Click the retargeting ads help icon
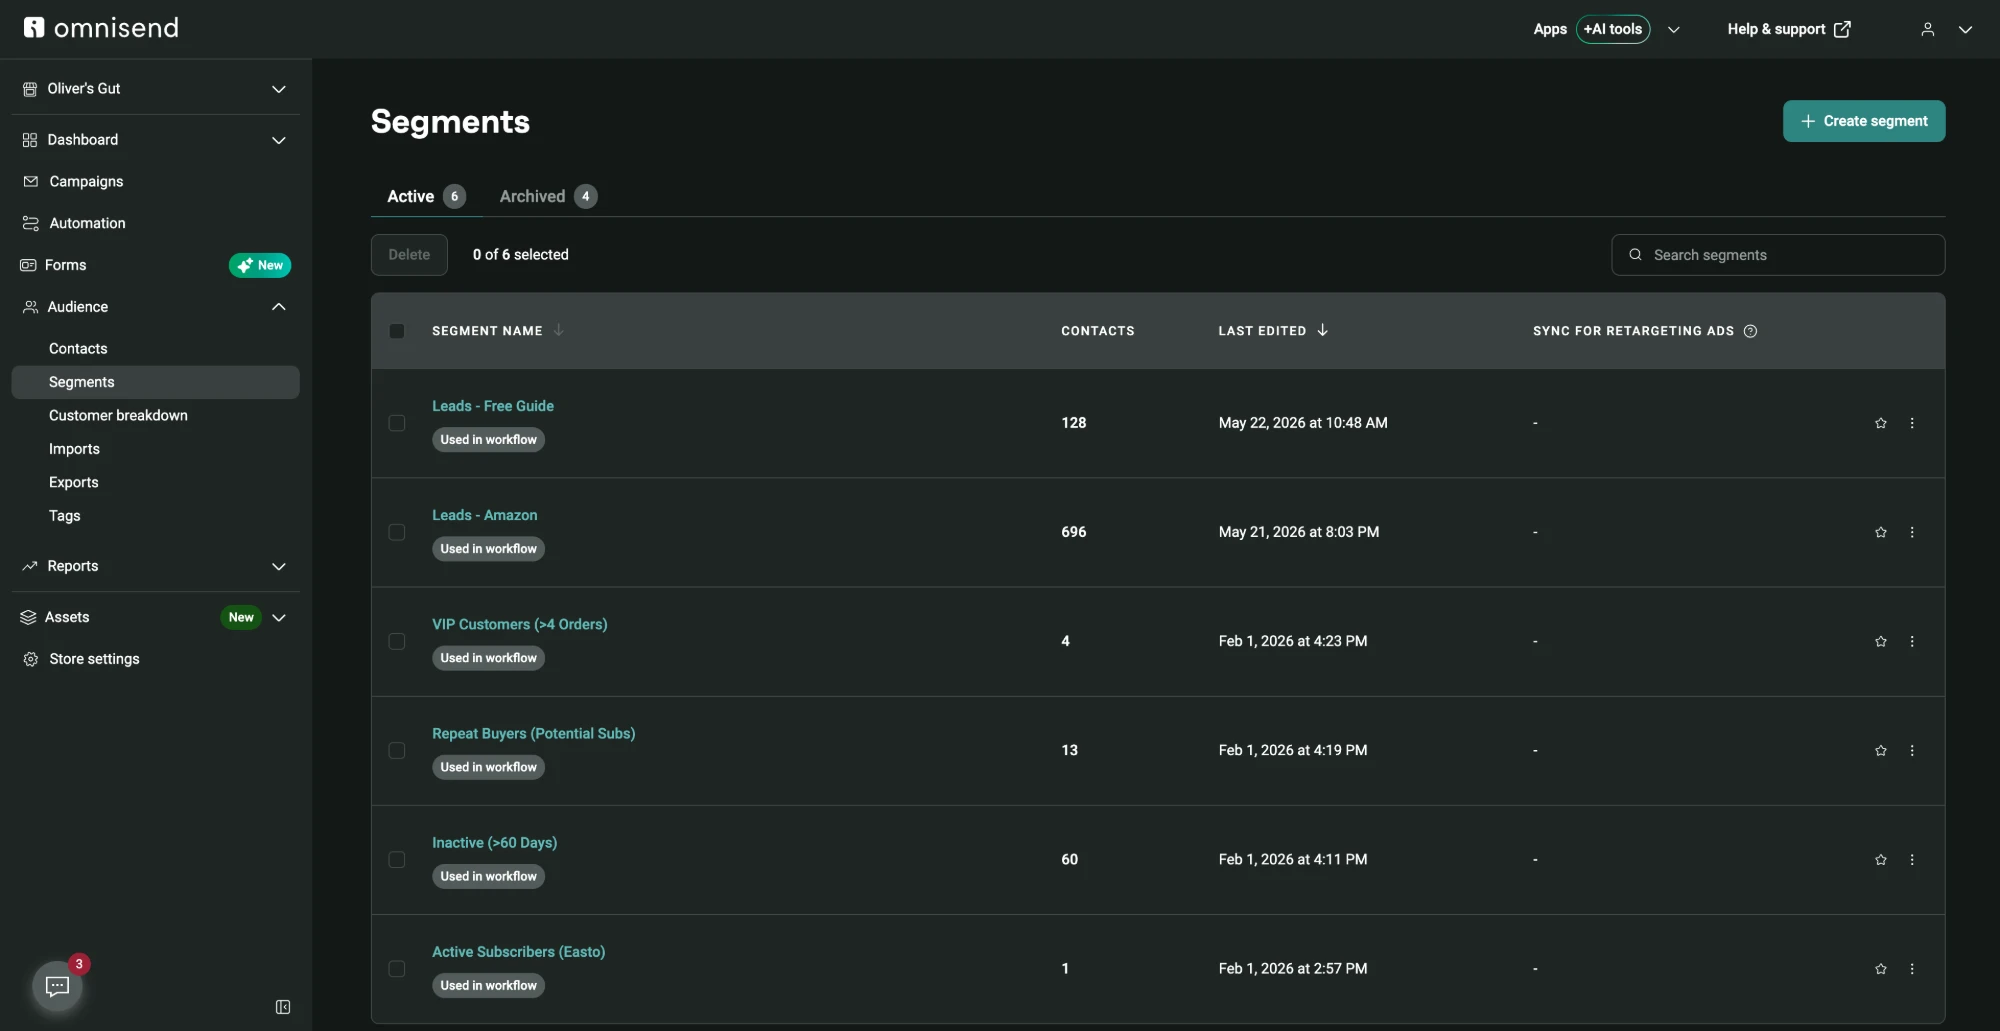The height and width of the screenshot is (1031, 2000). click(x=1750, y=331)
